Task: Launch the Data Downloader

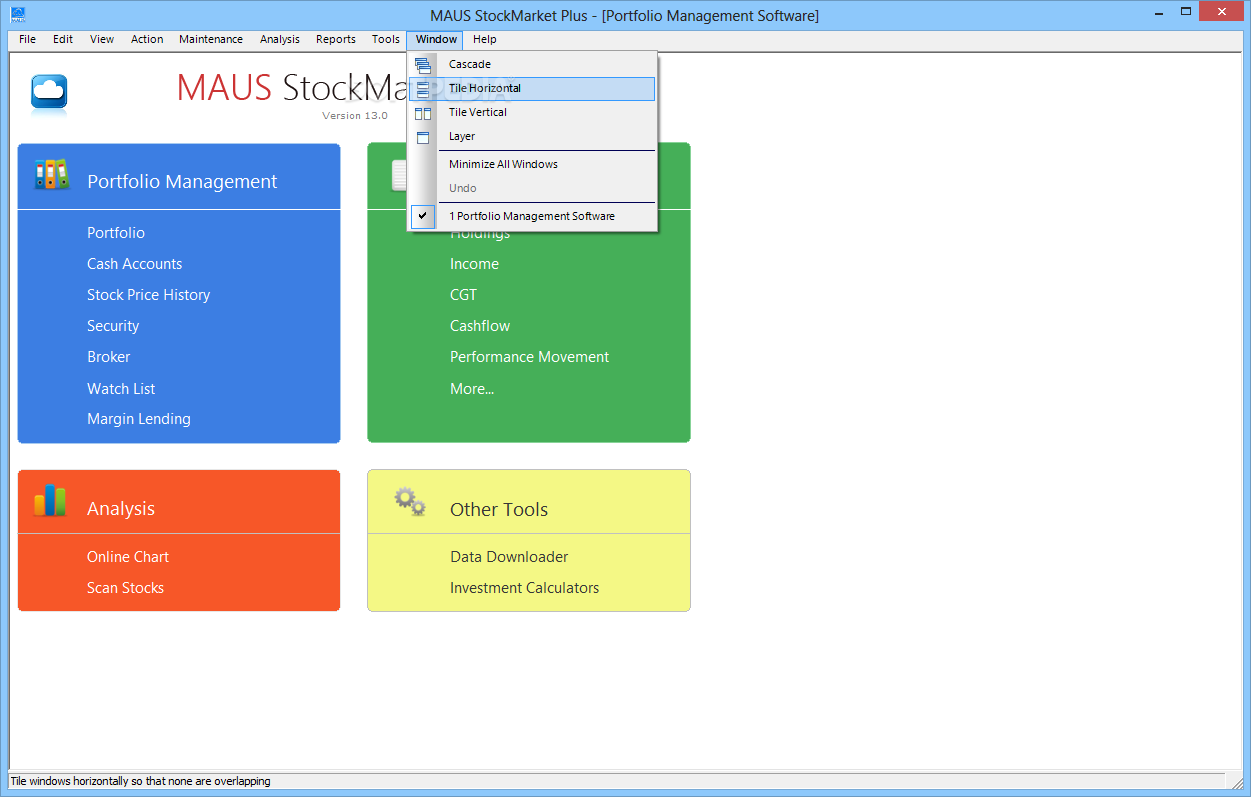Action: (509, 557)
